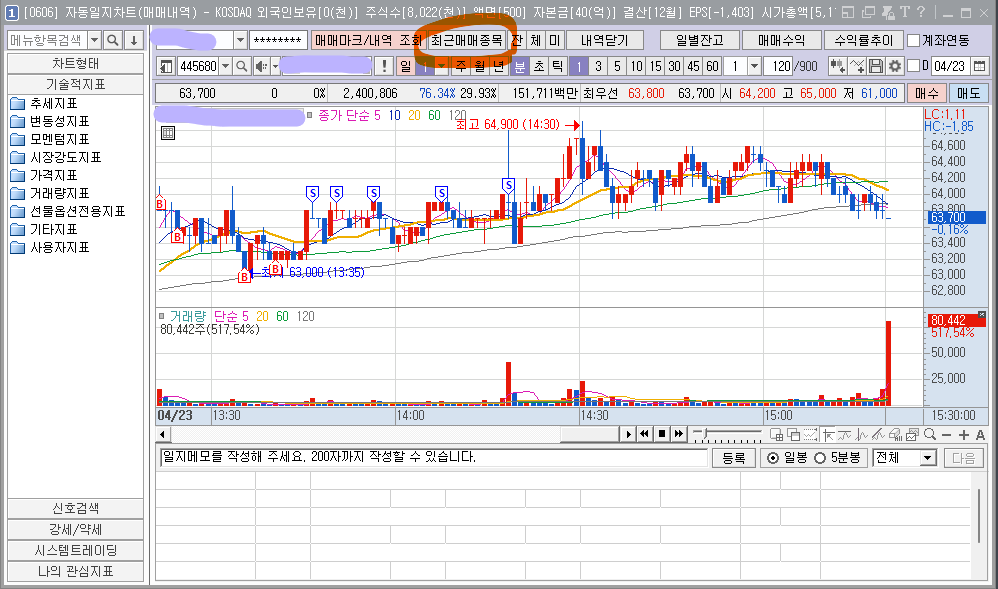998x589 pixels.
Task: Click the fast-forward button under the chart
Action: click(x=679, y=434)
